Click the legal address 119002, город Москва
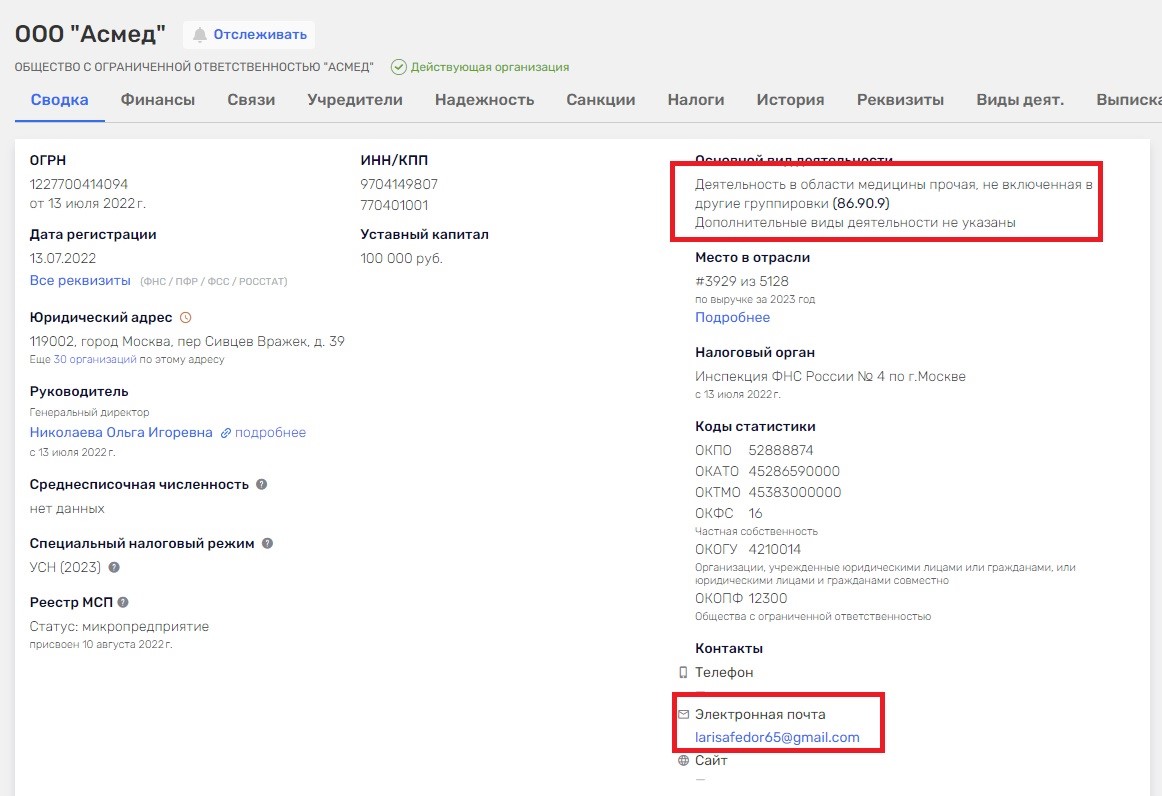Screen dimensions: 1162x796 coord(187,342)
